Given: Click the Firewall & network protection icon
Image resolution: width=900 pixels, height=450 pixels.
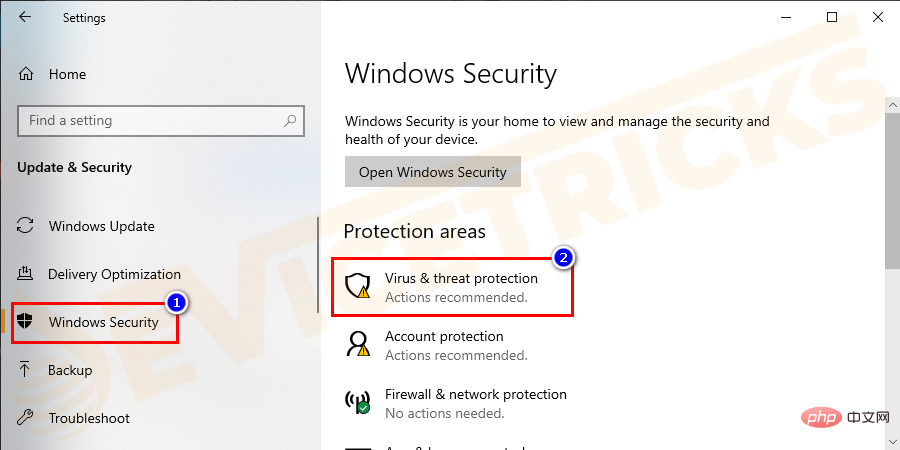Looking at the screenshot, I should [x=357, y=403].
